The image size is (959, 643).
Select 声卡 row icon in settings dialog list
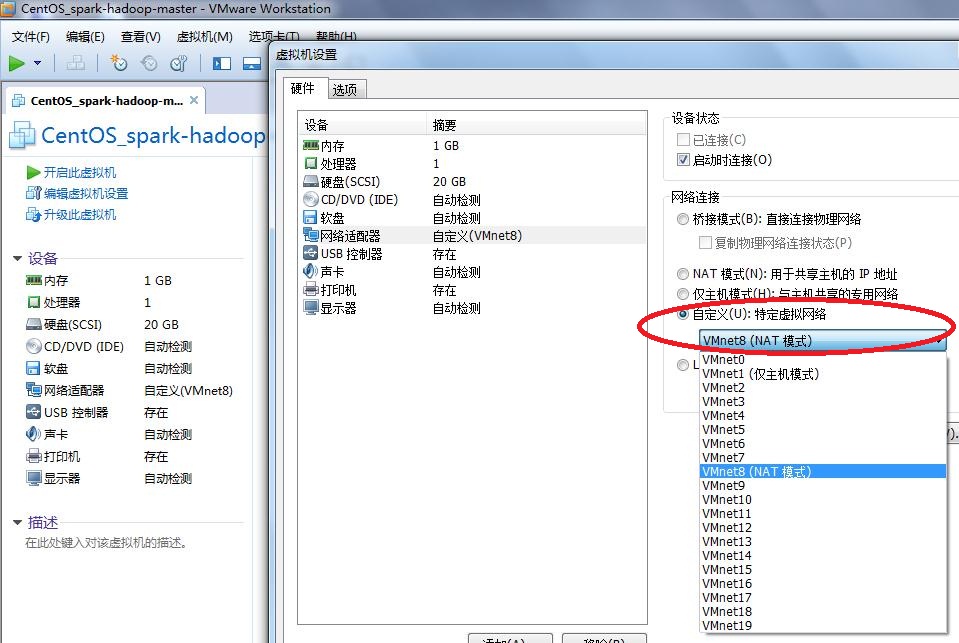(x=310, y=271)
